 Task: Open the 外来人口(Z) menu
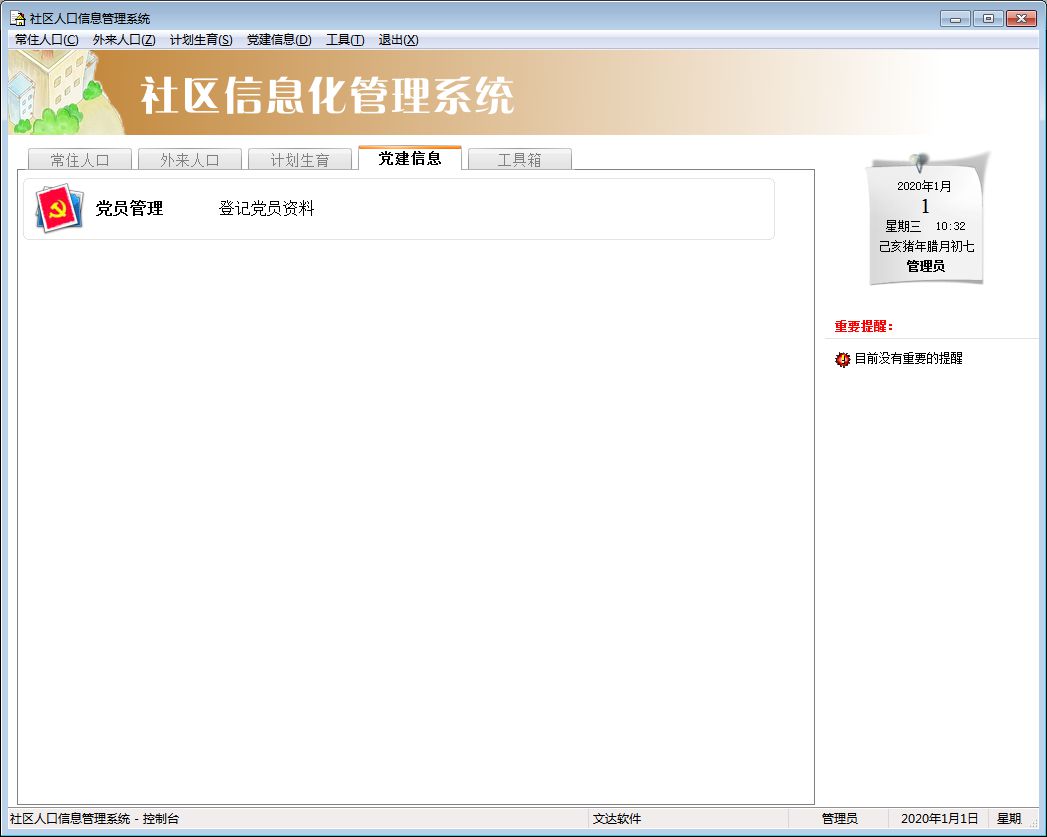click(124, 40)
